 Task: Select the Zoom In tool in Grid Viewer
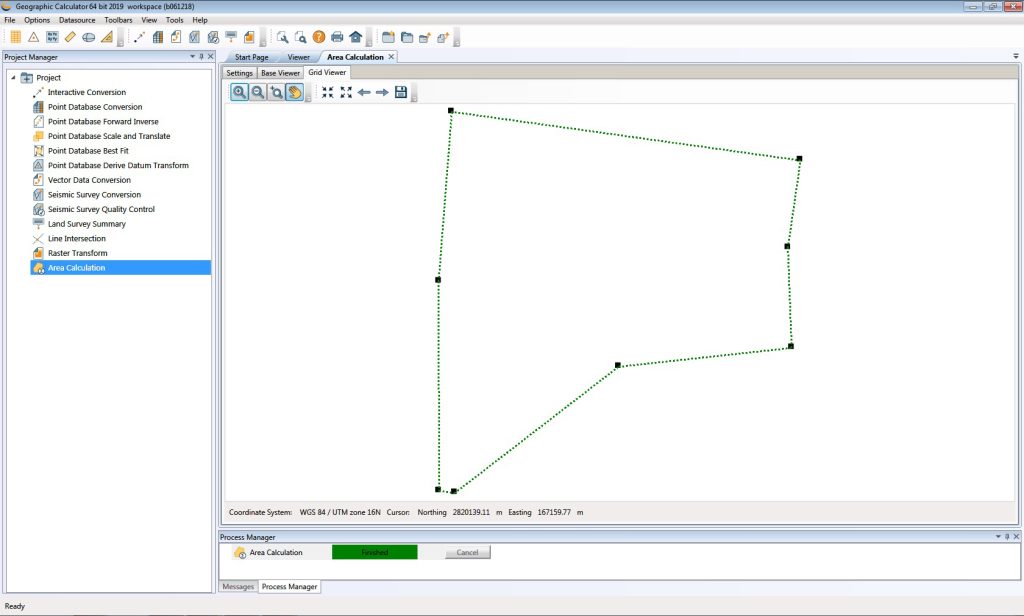coord(240,92)
